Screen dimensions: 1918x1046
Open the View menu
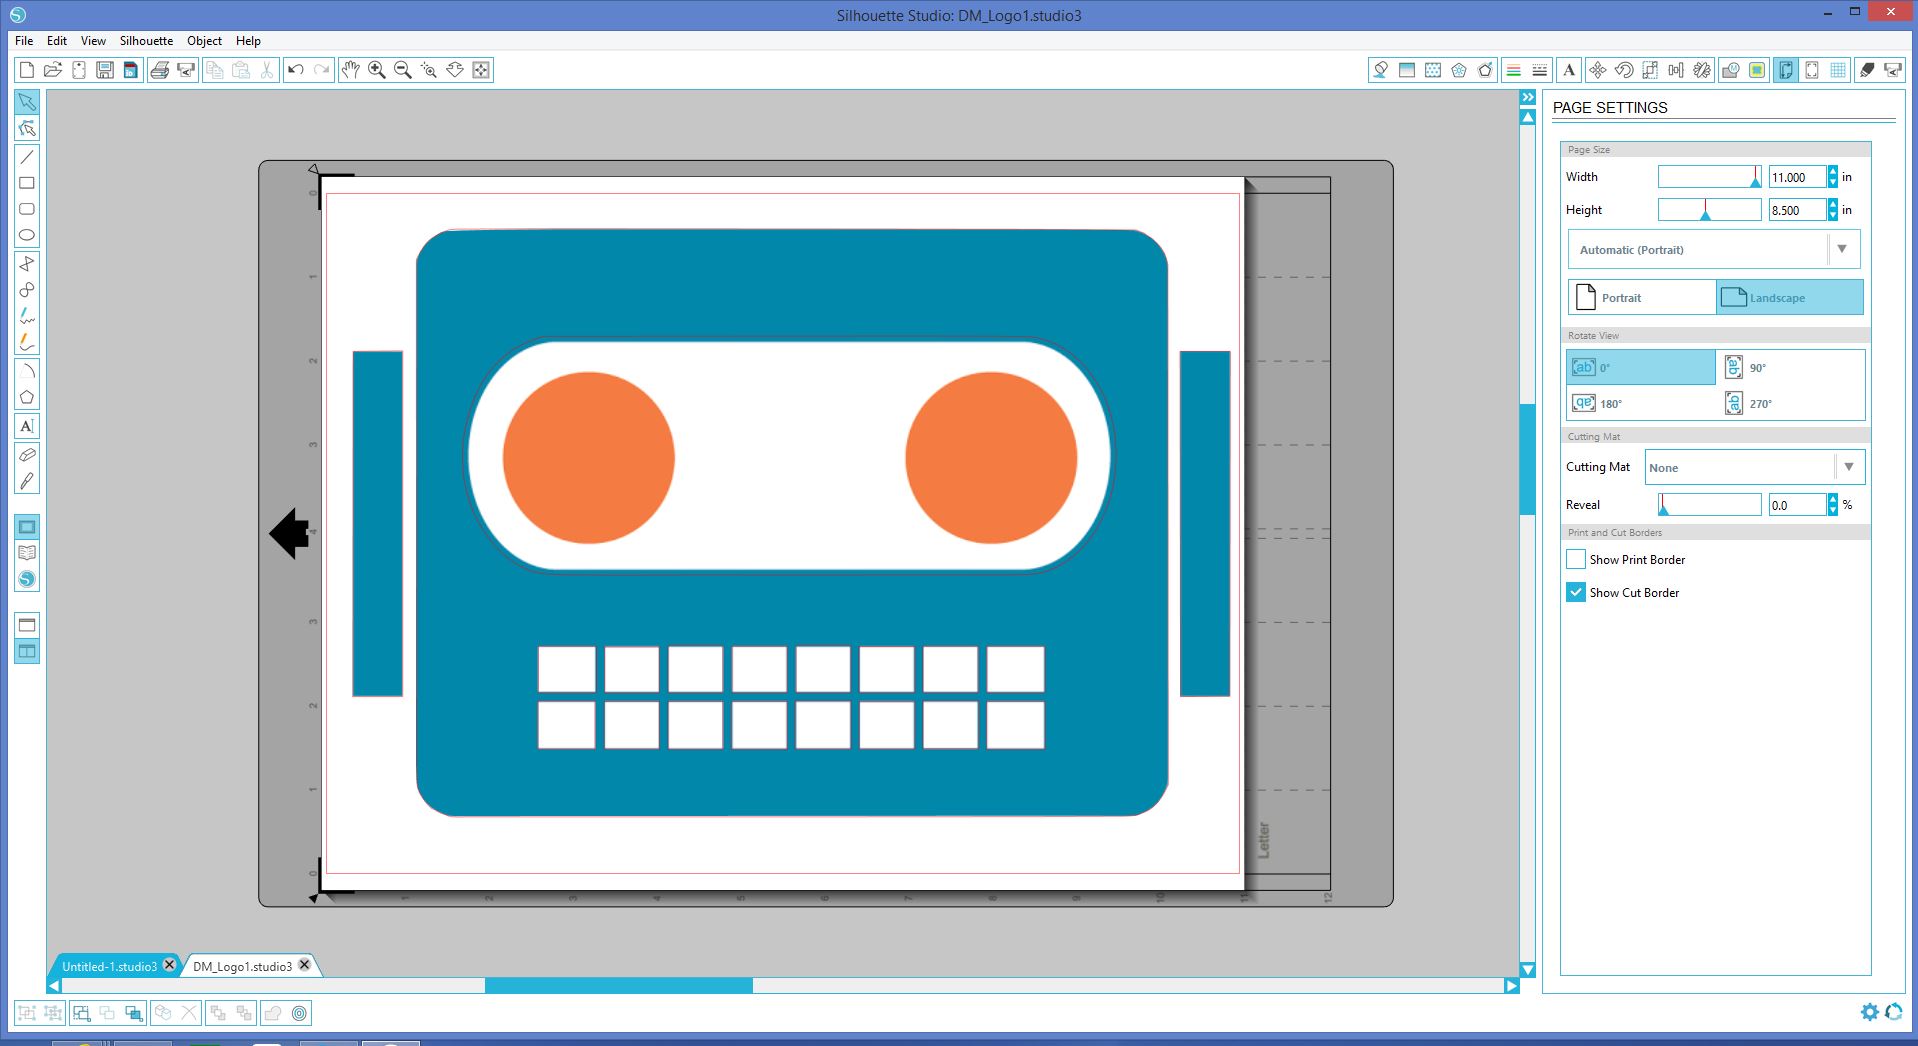pyautogui.click(x=93, y=41)
